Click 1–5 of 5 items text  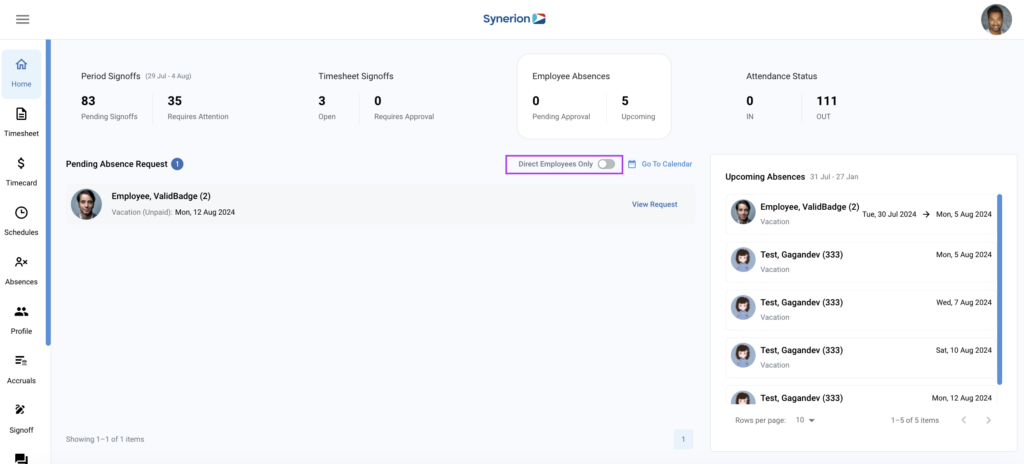pos(915,420)
